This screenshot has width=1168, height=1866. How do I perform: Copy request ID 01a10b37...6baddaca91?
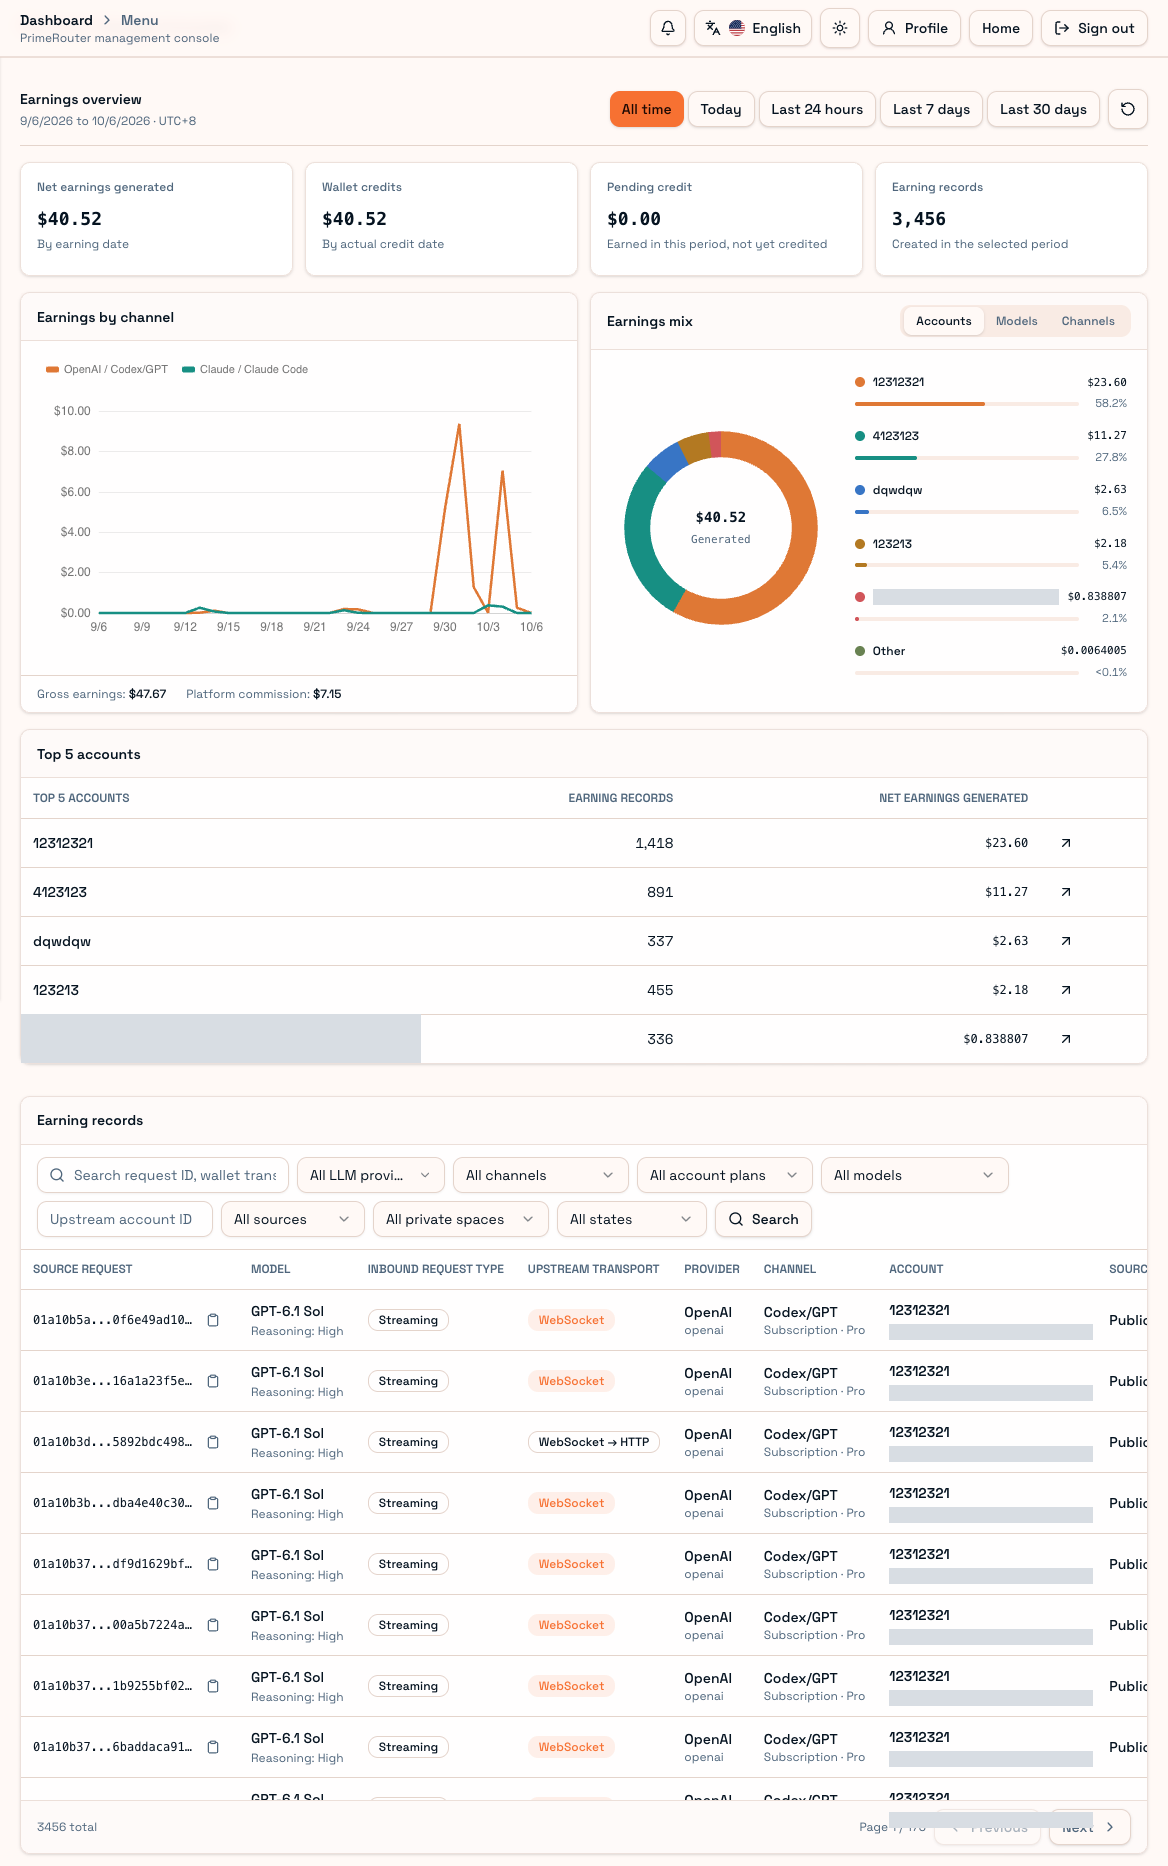pos(213,1747)
